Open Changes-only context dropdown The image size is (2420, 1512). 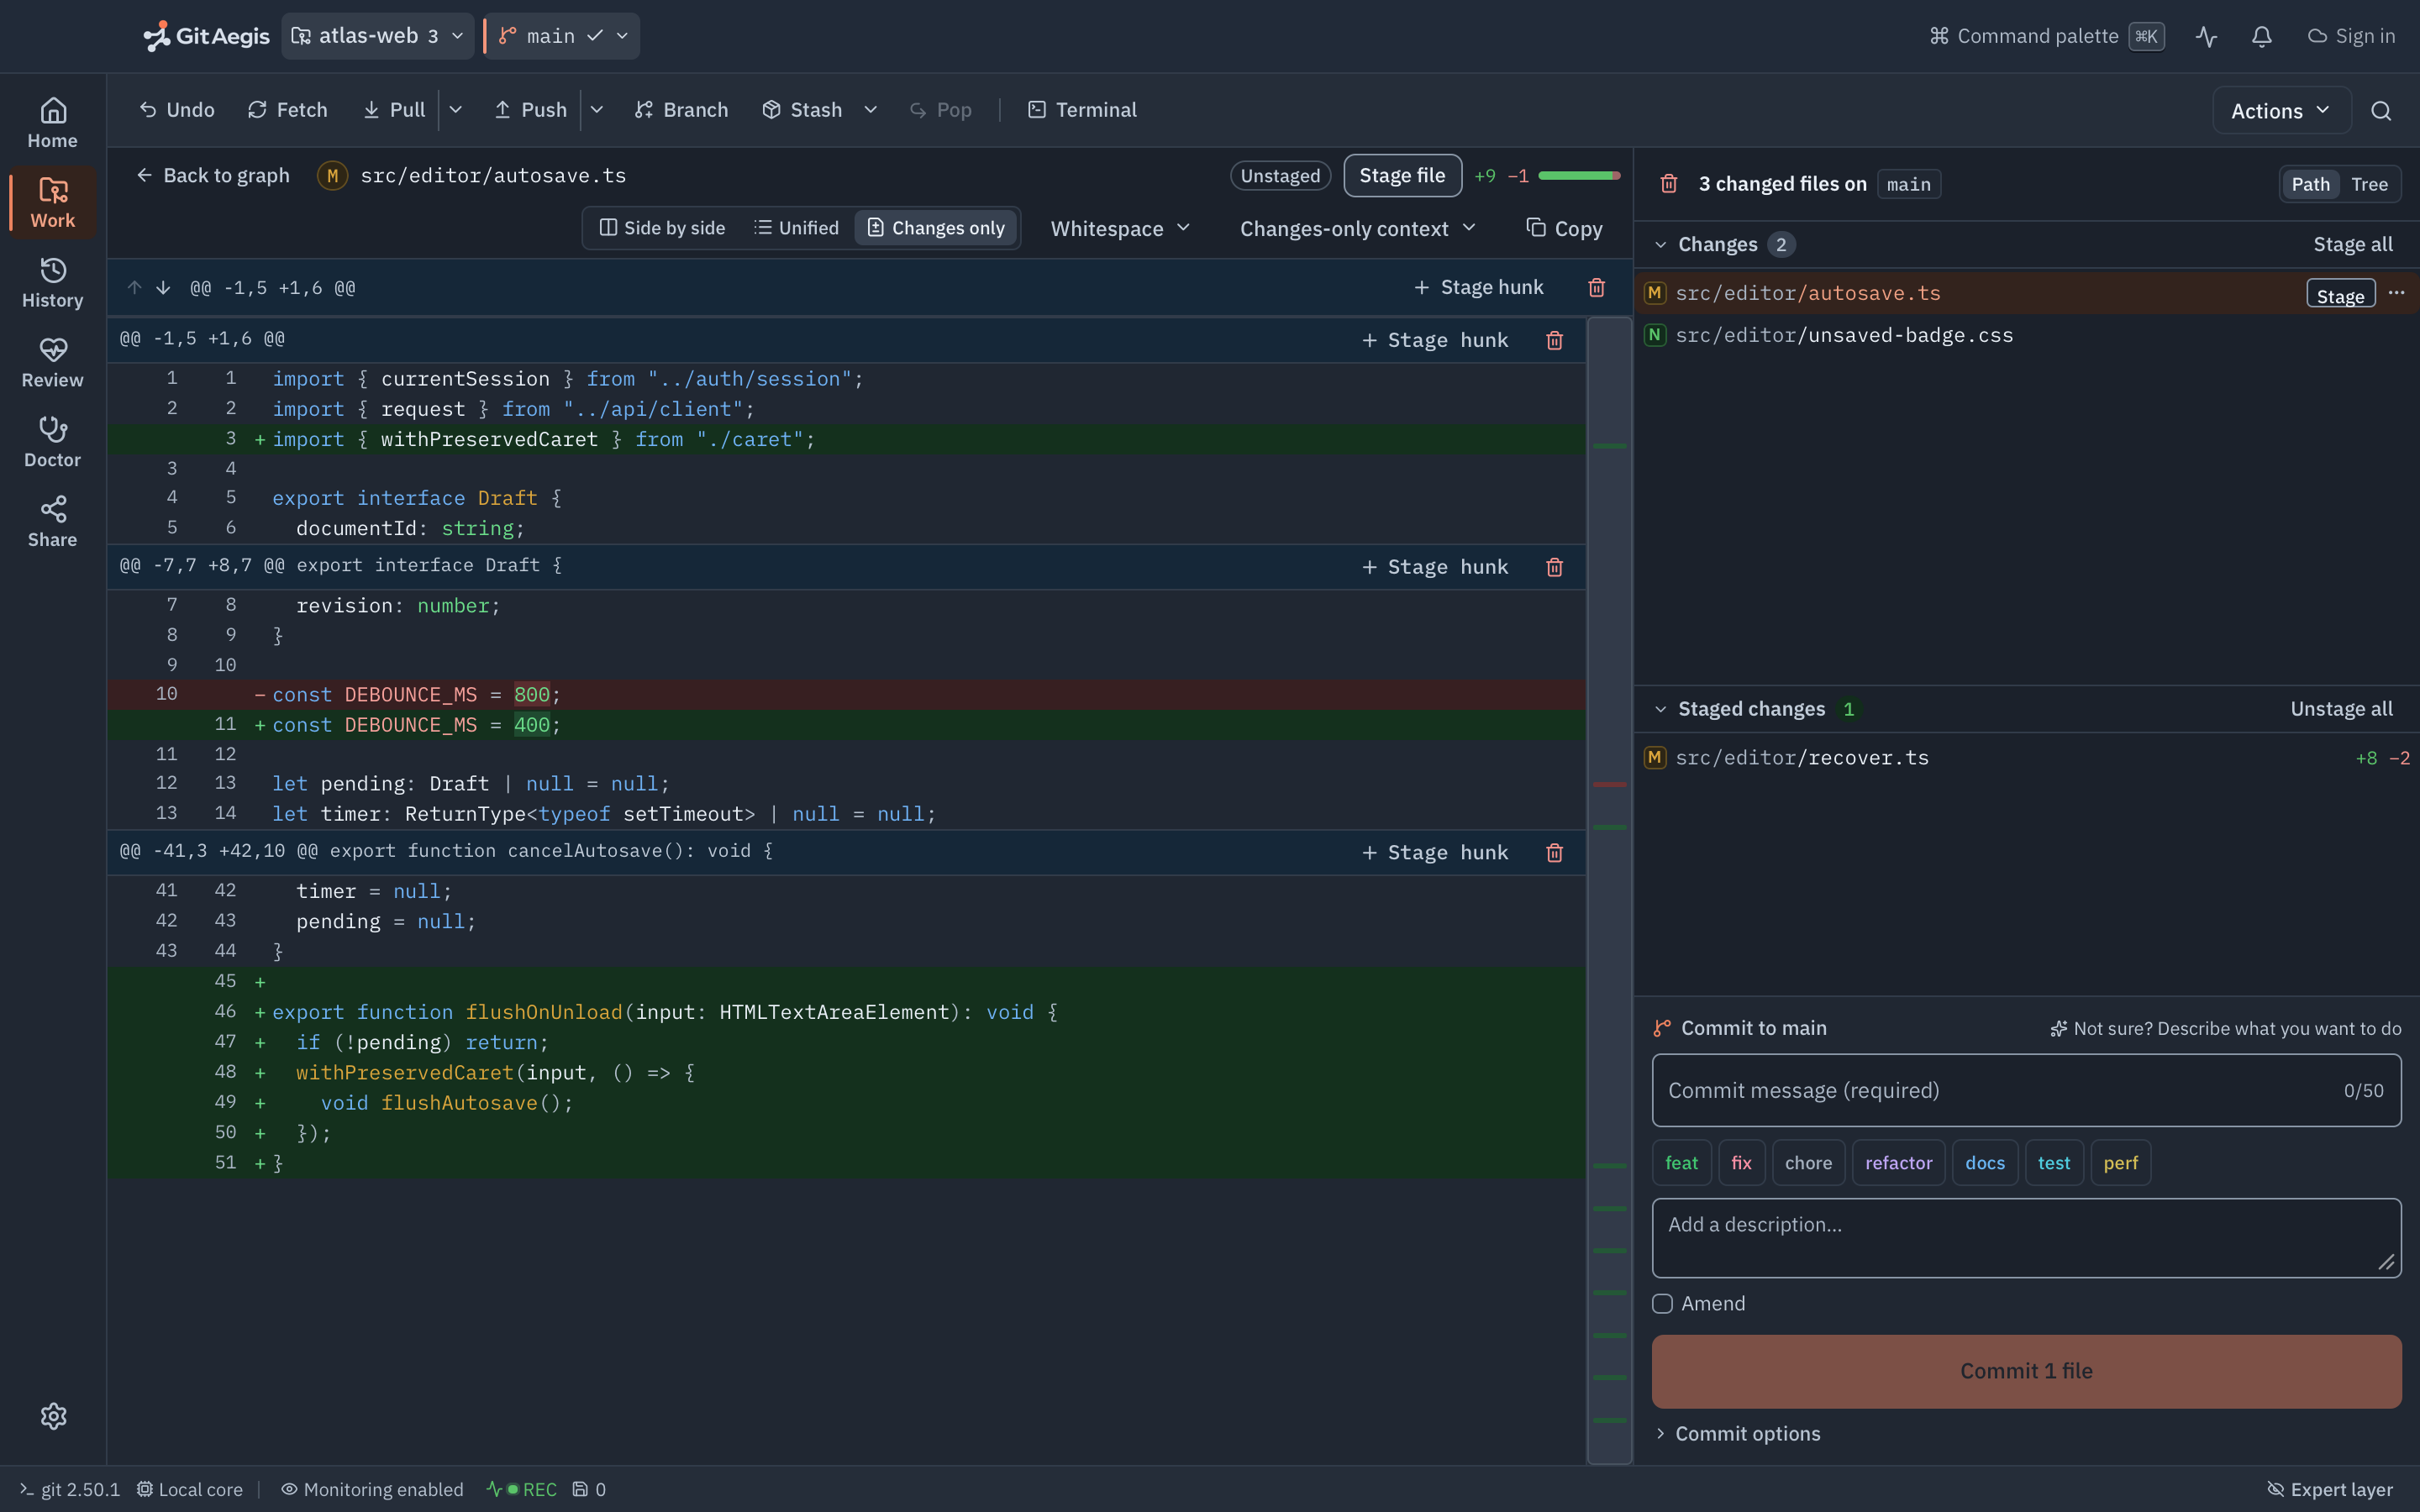1358,229
